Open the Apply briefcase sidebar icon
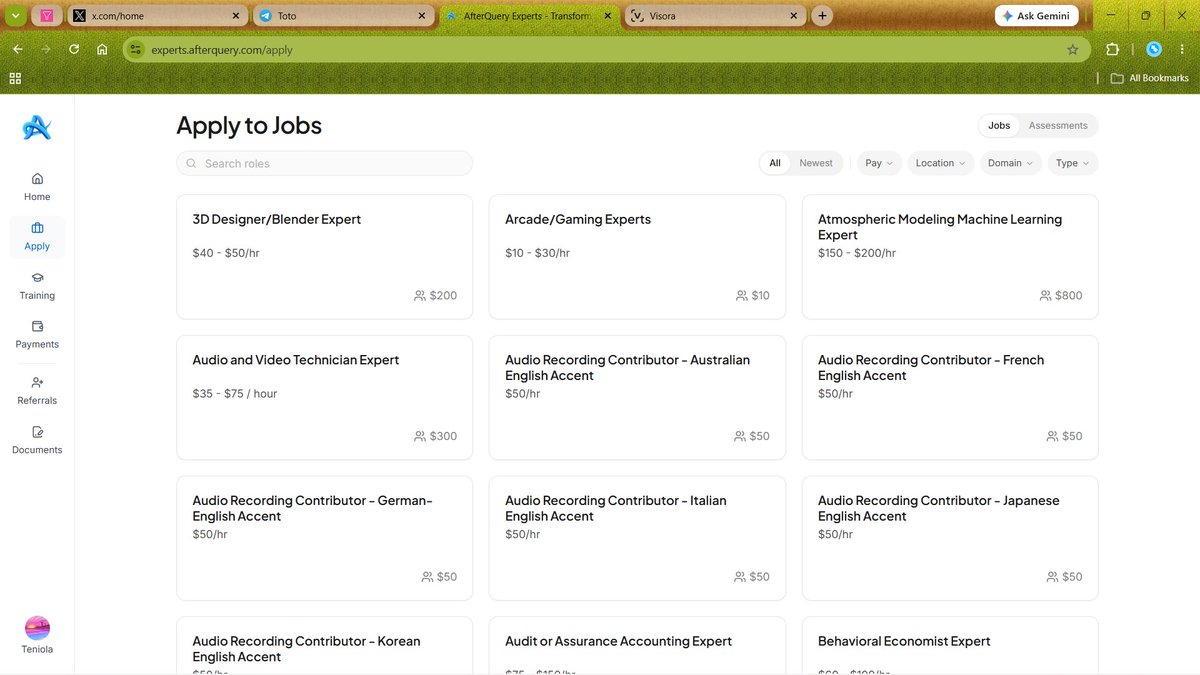Screen dimensions: 1200x675 [x=37, y=228]
